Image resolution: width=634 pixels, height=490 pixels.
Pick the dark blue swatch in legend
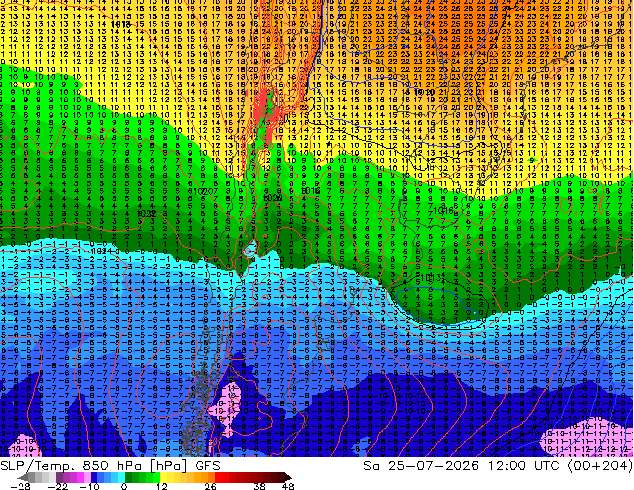[x=94, y=477]
